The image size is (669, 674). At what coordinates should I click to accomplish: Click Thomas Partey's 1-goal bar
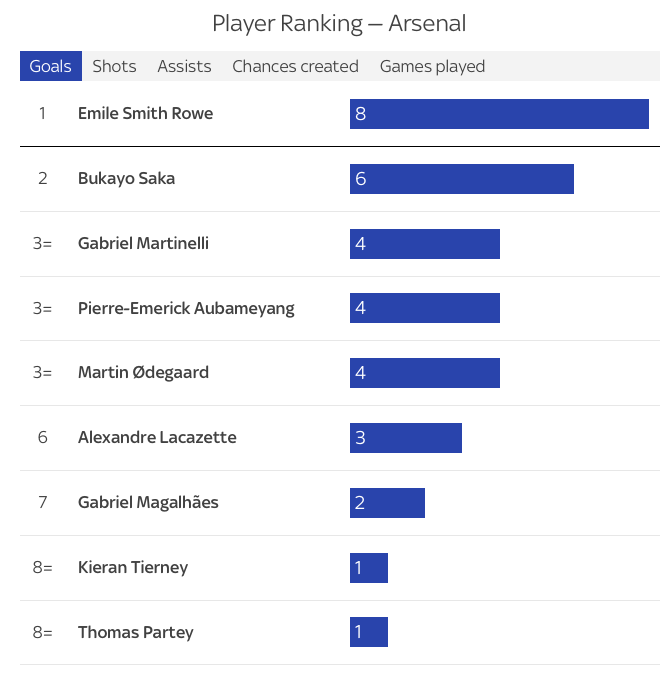point(369,632)
